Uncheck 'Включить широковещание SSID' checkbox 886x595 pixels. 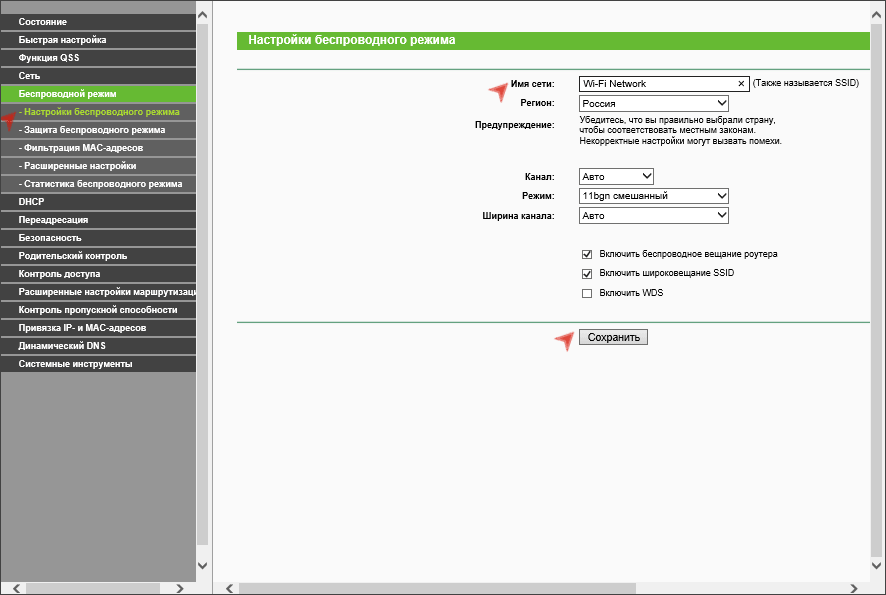pyautogui.click(x=587, y=273)
